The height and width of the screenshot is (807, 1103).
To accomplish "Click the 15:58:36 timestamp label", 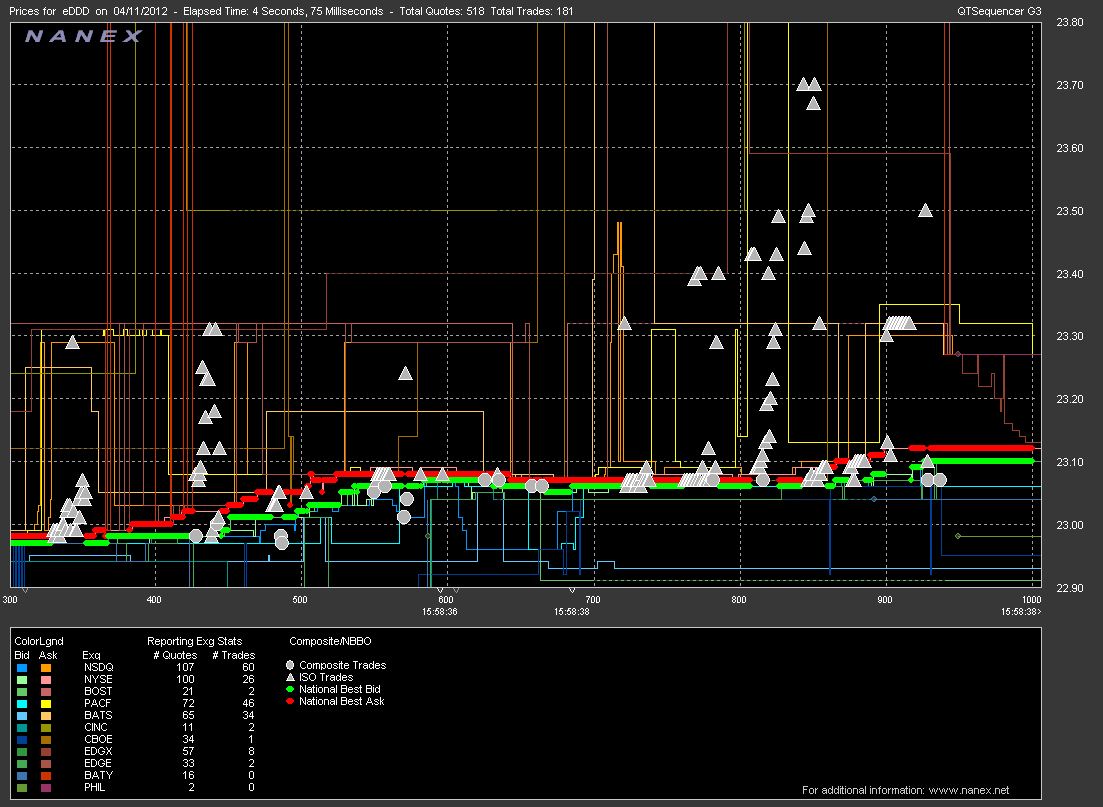I will (x=440, y=611).
